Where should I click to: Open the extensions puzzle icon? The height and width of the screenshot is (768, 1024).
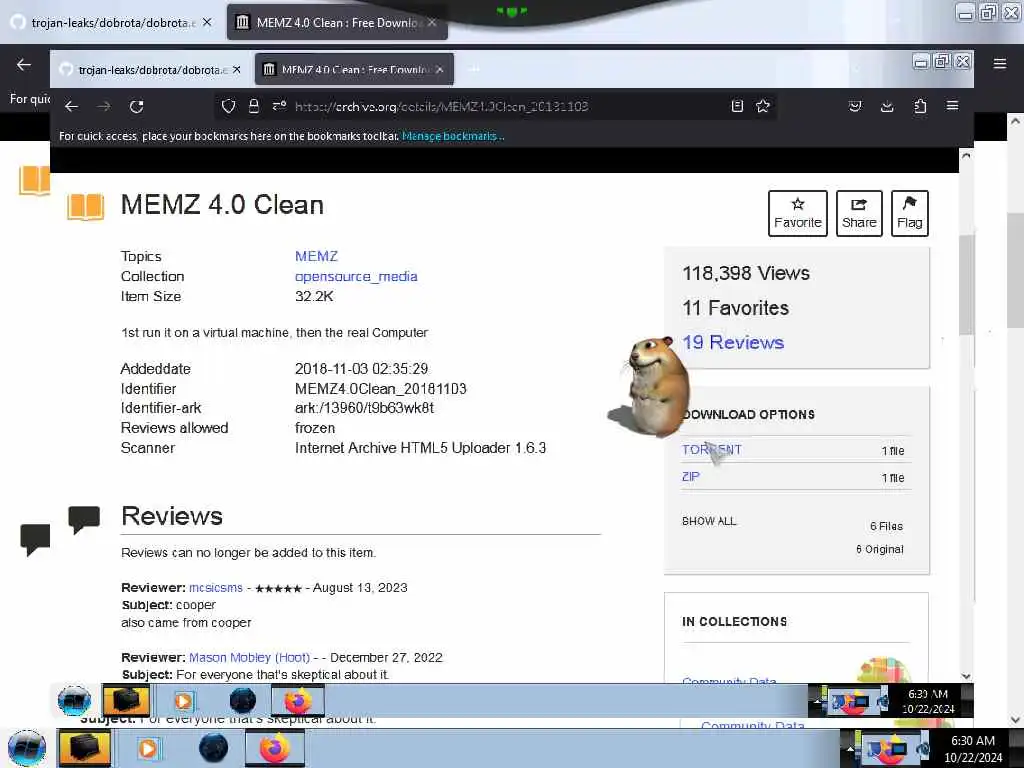[x=920, y=106]
